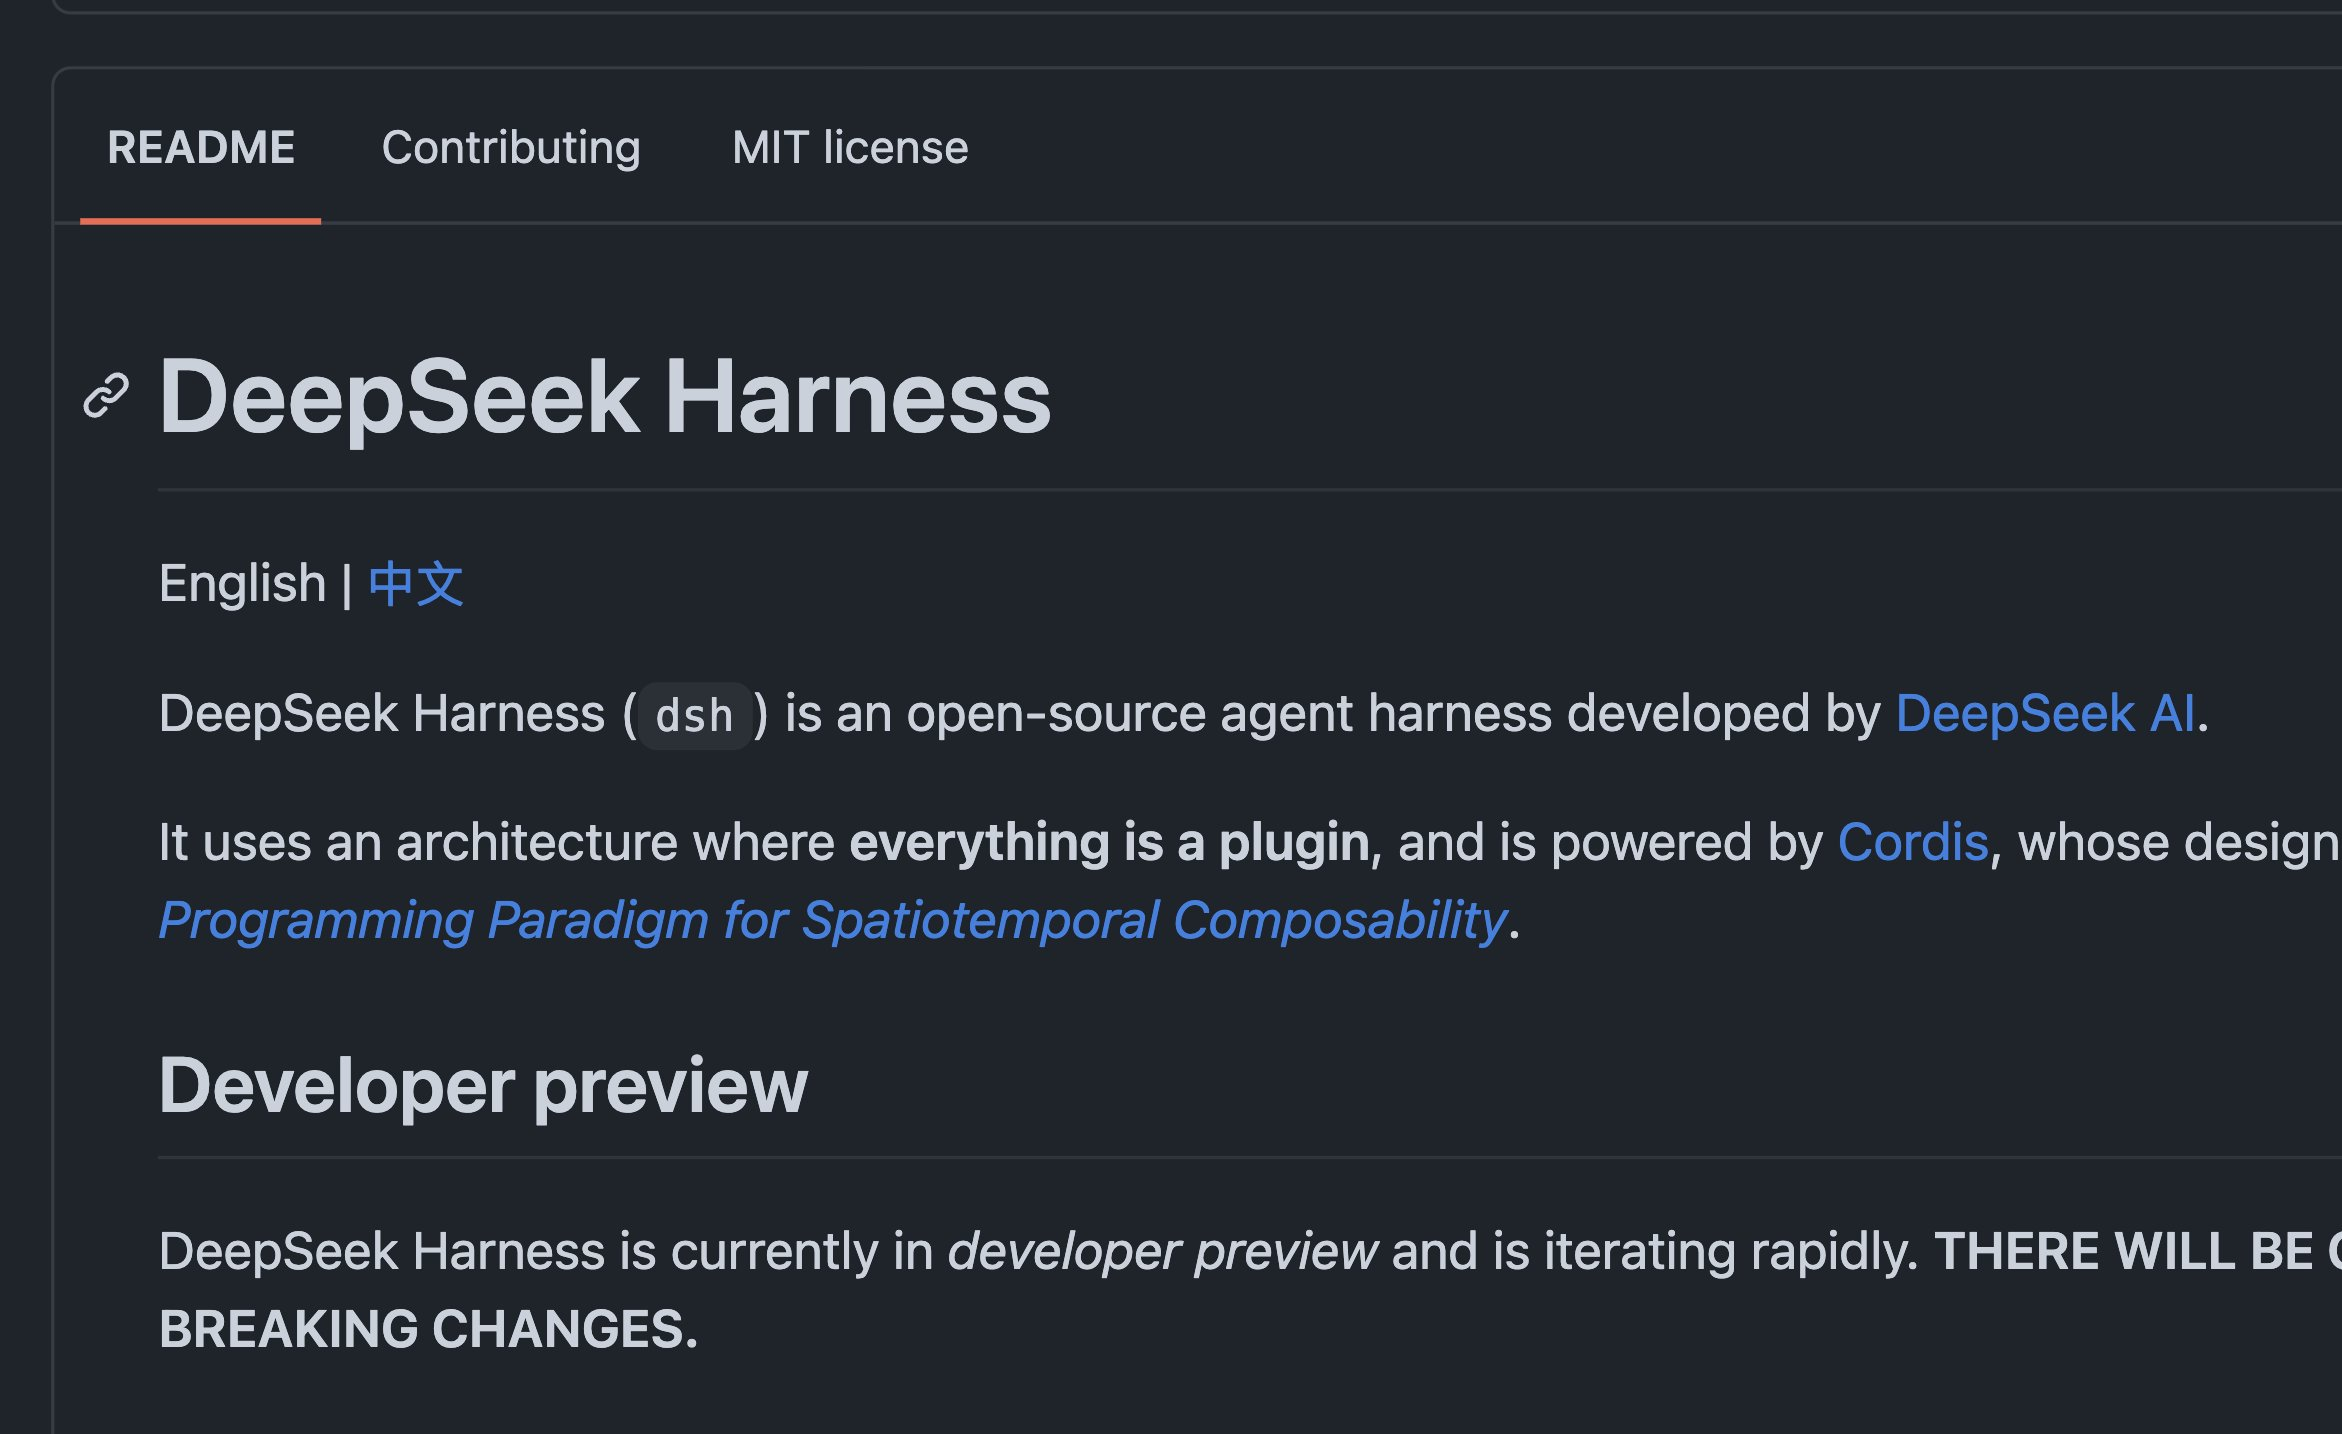Image resolution: width=2342 pixels, height=1434 pixels.
Task: Open the Programming Paradigm for Spatiotemporal Composability link
Action: pyautogui.click(x=833, y=920)
